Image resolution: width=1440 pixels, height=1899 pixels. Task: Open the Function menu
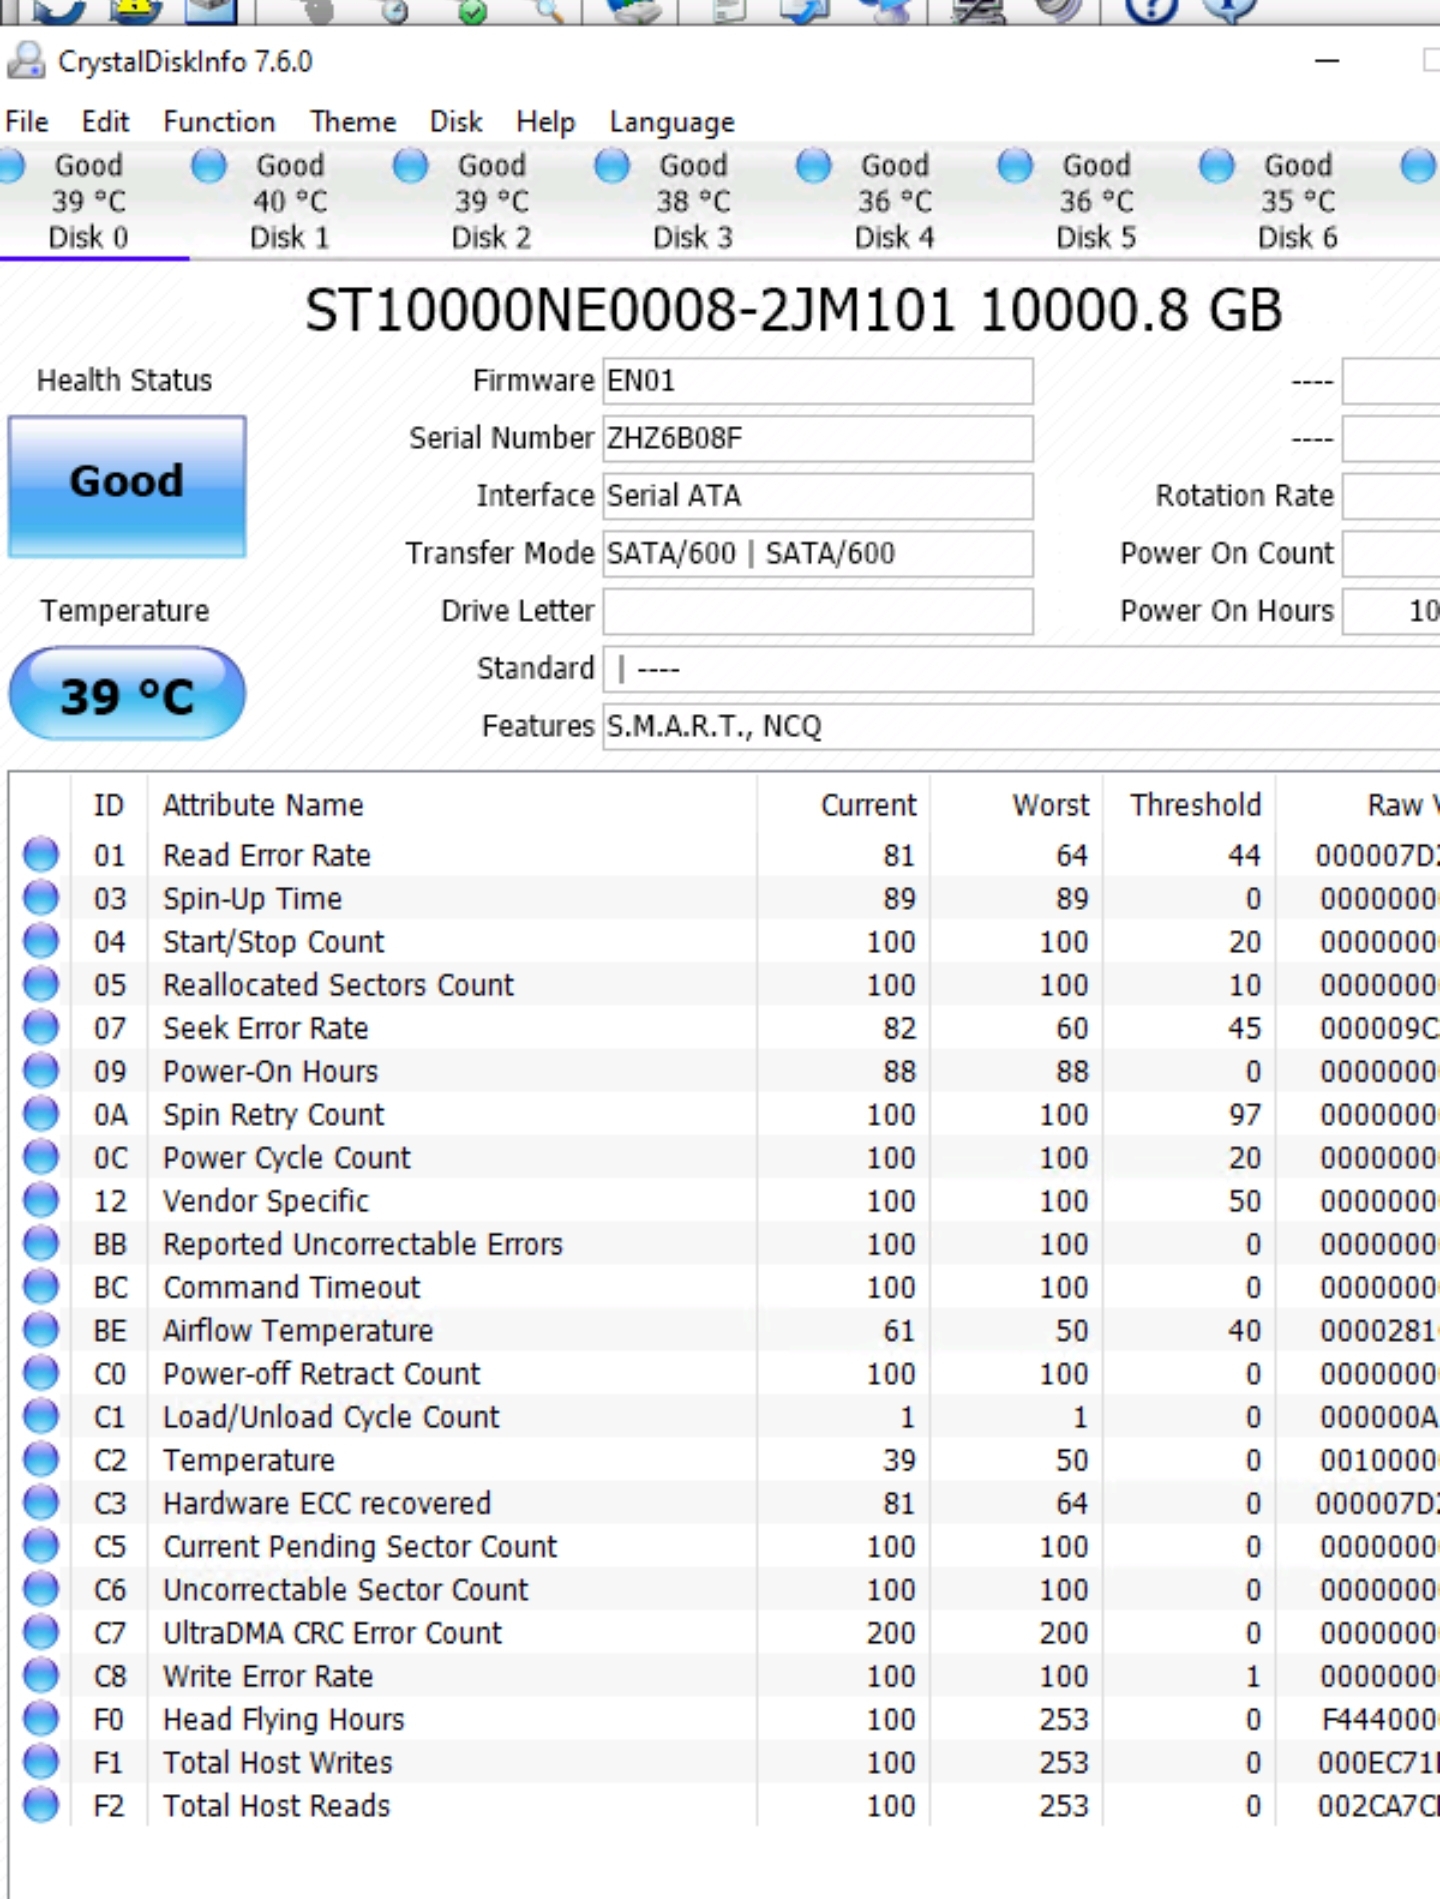219,122
